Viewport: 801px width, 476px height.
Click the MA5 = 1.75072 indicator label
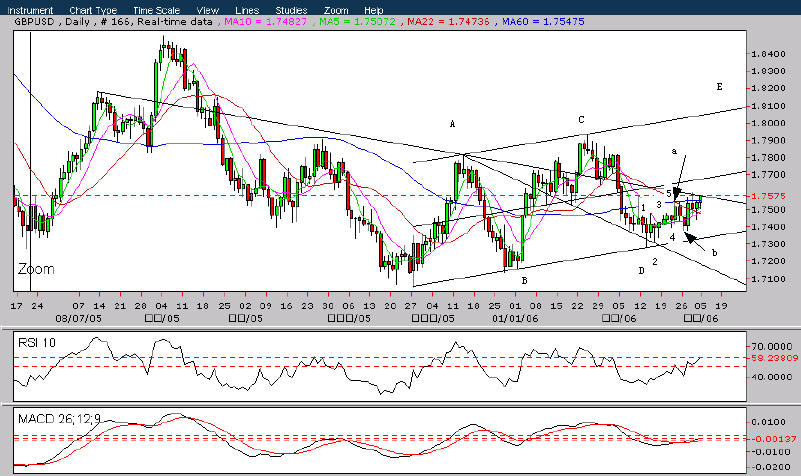(x=357, y=21)
